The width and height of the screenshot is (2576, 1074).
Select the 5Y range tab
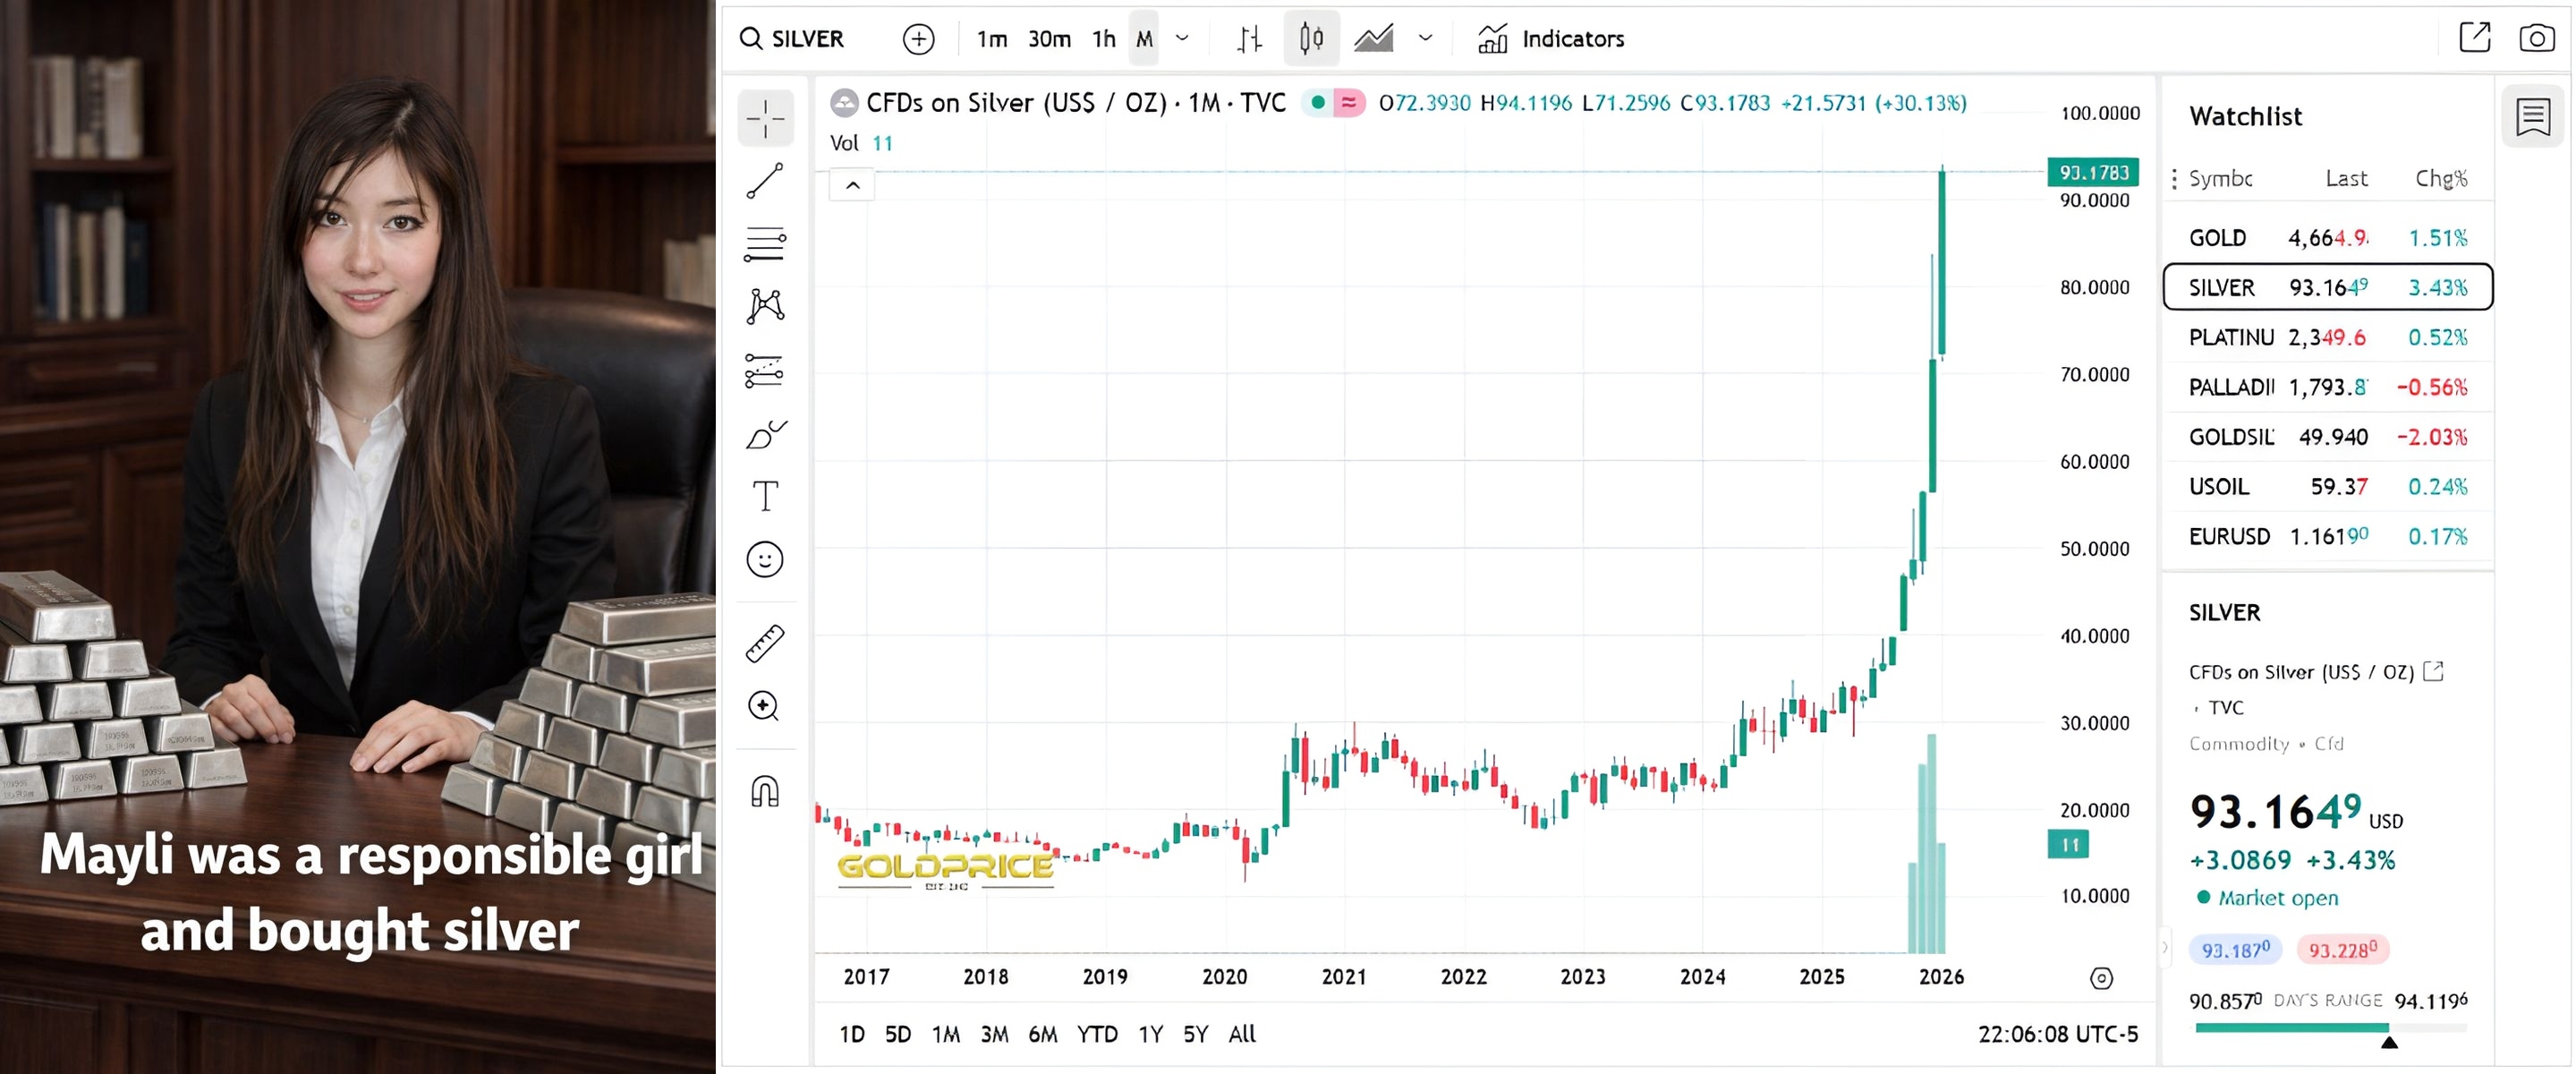pos(1195,1034)
